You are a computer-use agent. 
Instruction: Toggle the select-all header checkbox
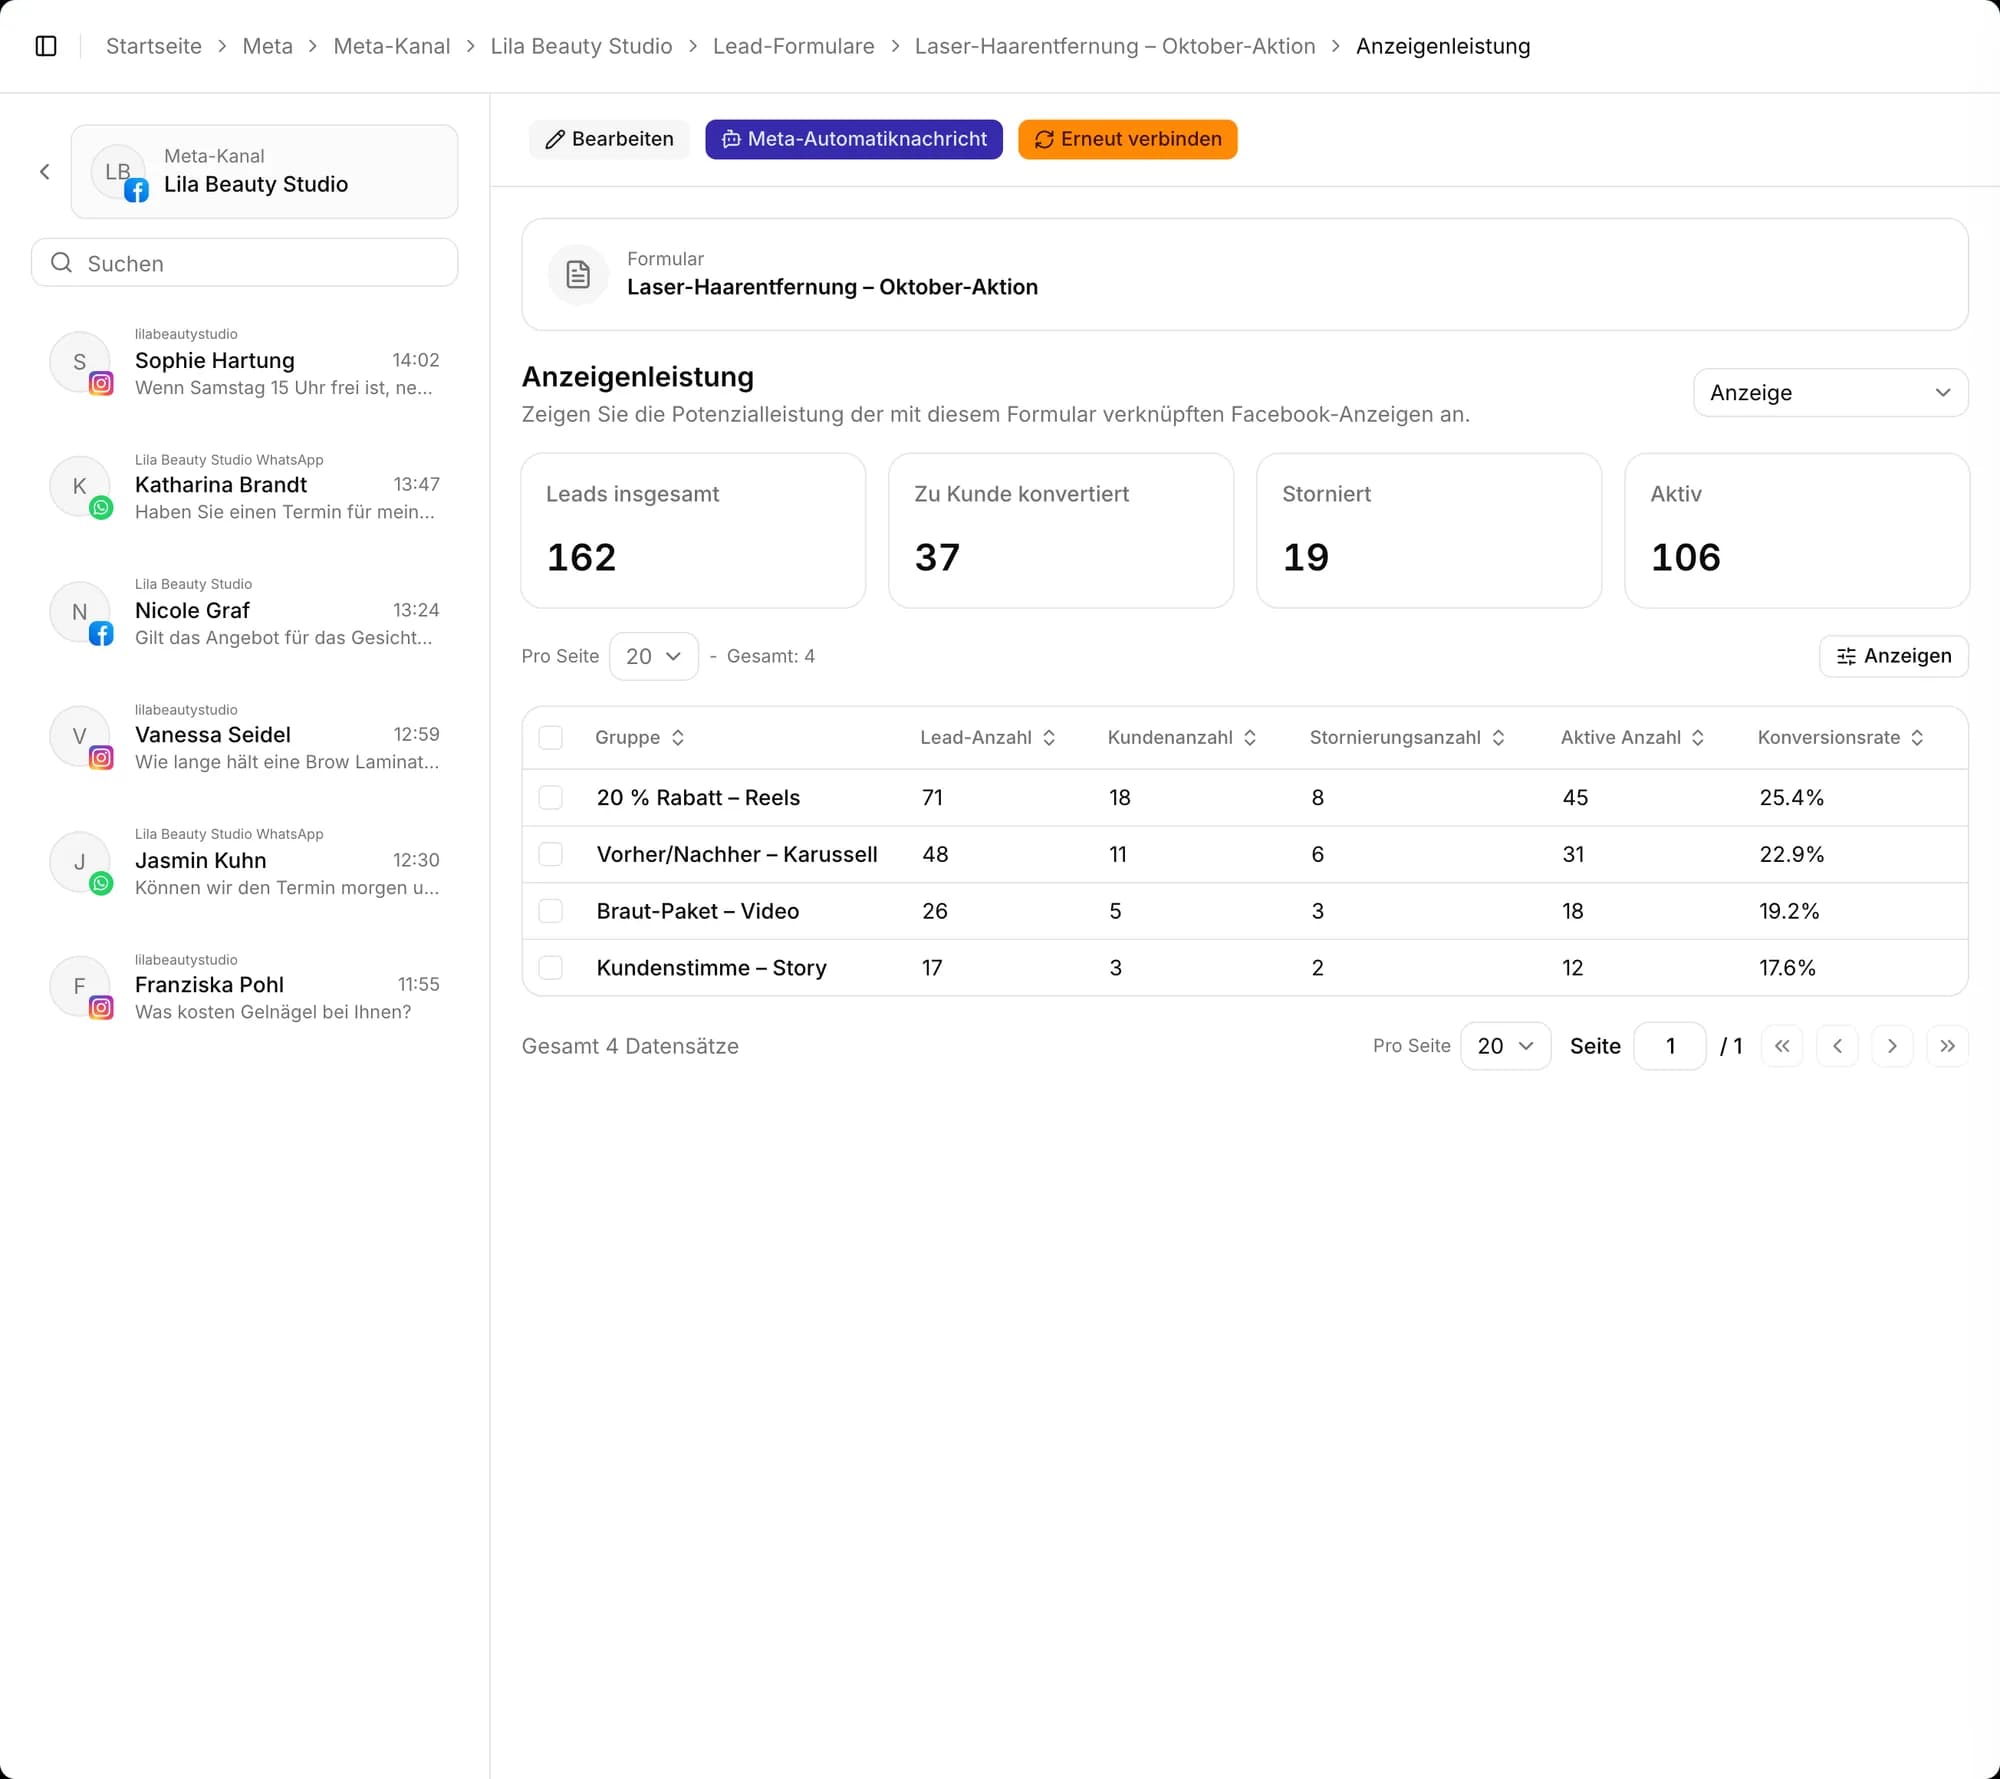551,737
